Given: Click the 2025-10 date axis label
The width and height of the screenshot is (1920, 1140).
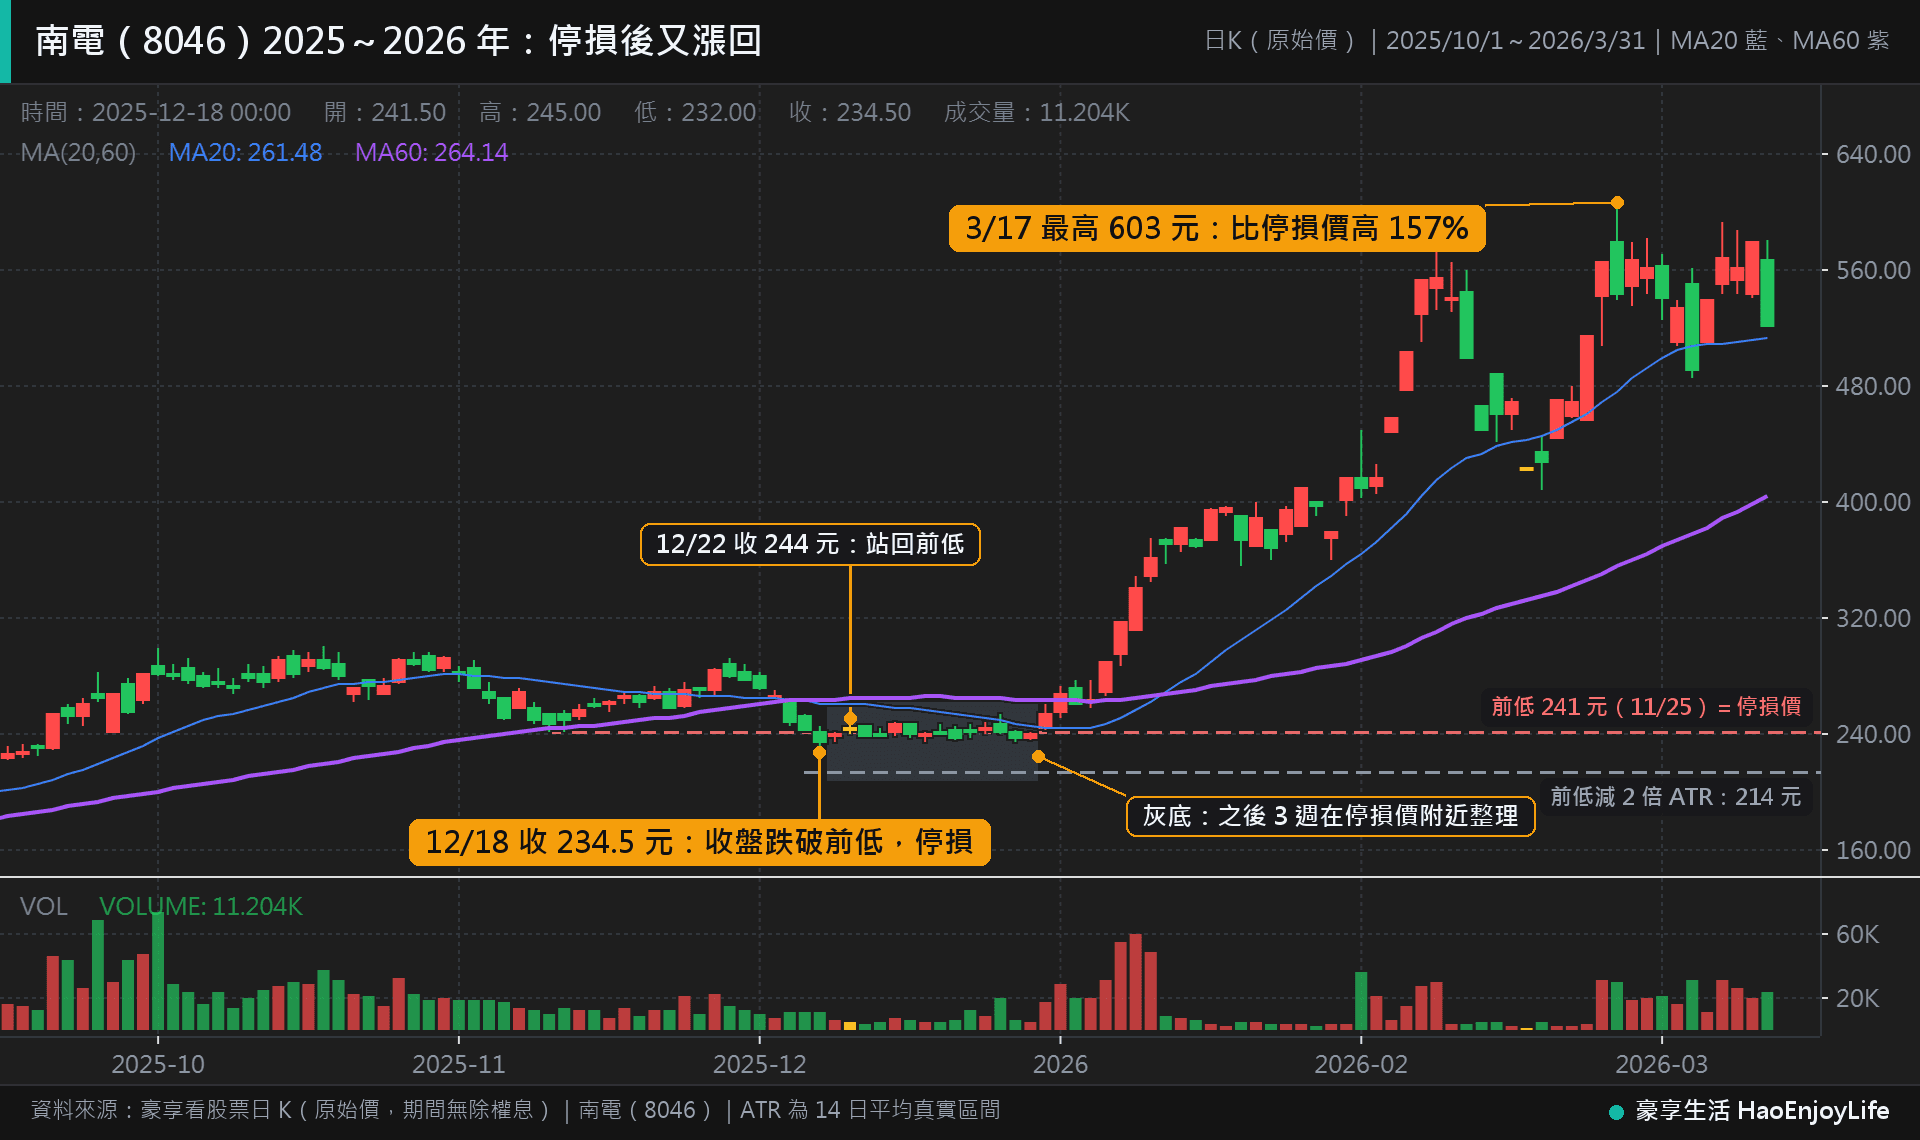Looking at the screenshot, I should click(158, 1064).
